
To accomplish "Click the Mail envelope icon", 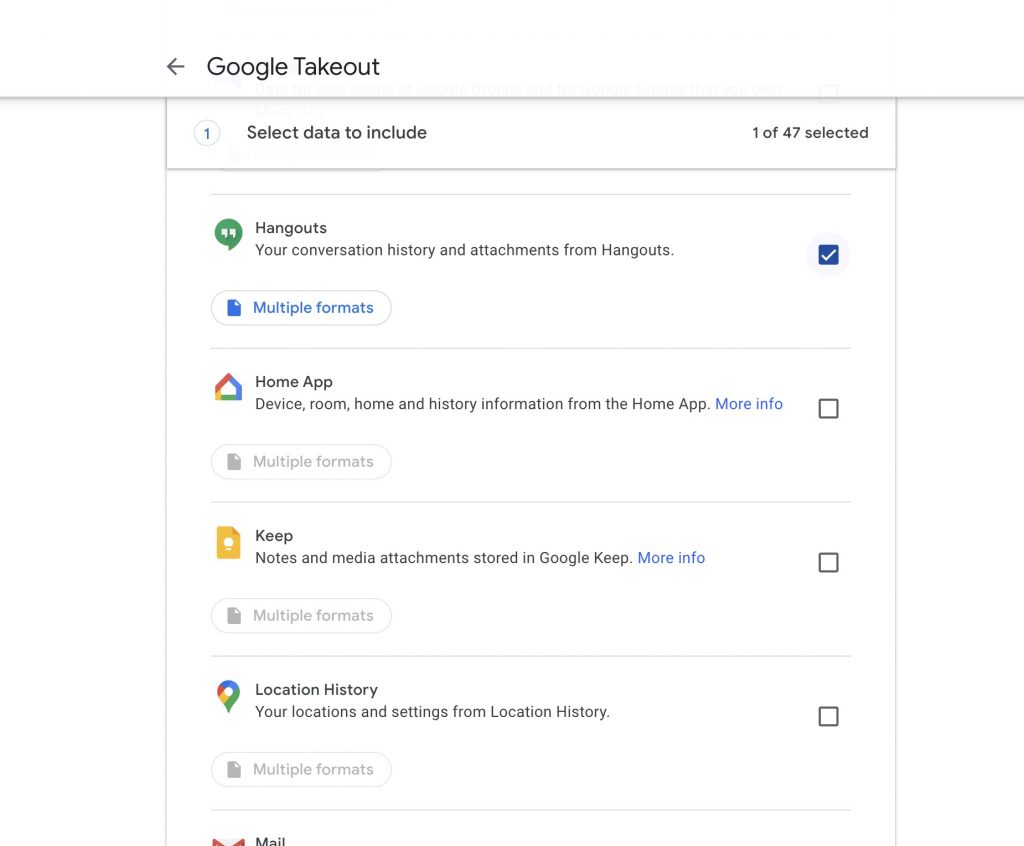I will 228,841.
